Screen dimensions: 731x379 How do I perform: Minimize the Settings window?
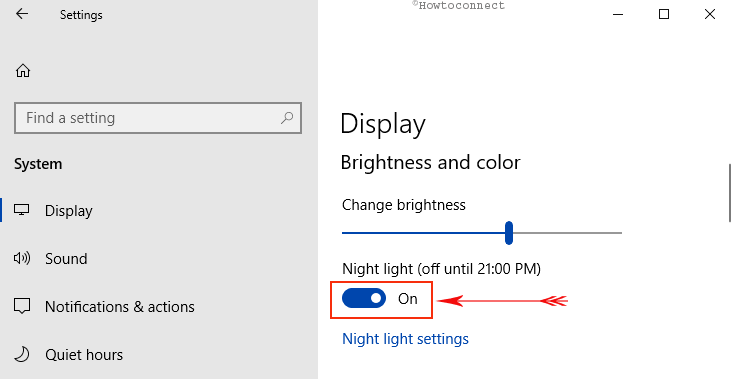tap(618, 14)
